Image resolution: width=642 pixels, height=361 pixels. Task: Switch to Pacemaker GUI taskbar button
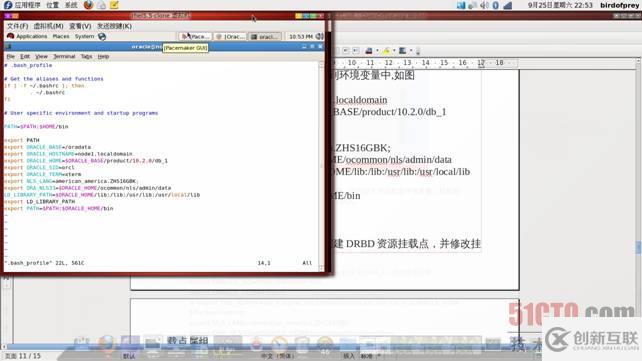(x=195, y=36)
